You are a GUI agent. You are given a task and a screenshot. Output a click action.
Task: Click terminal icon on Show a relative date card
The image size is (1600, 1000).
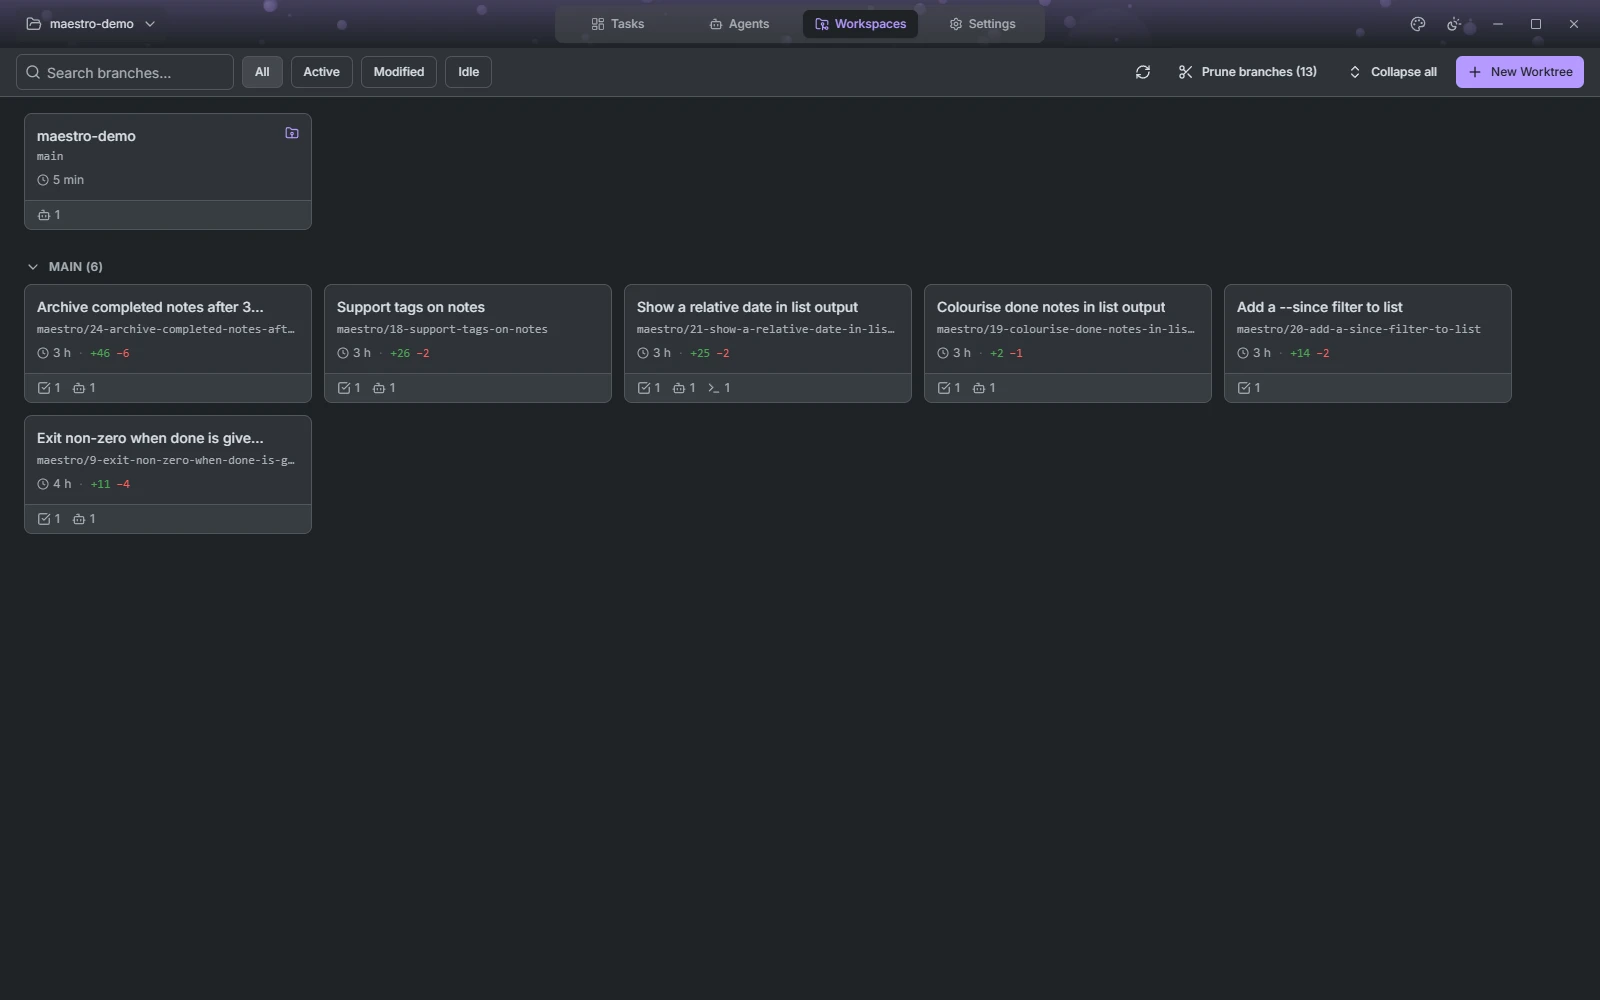pos(713,388)
